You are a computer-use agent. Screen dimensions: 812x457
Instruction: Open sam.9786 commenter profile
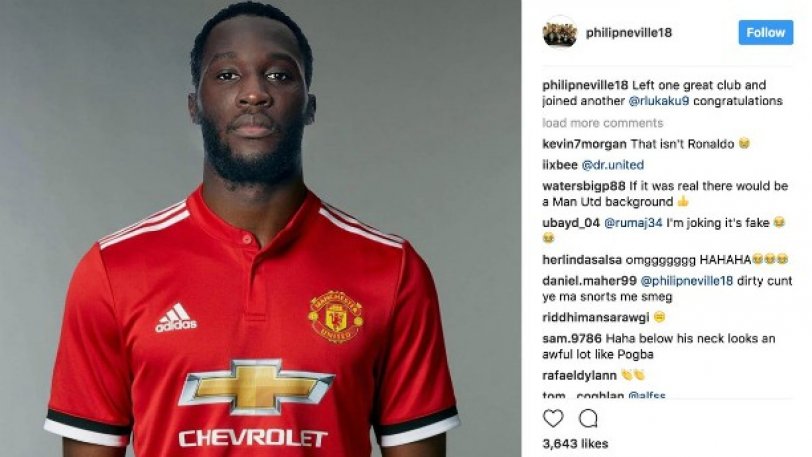[572, 339]
